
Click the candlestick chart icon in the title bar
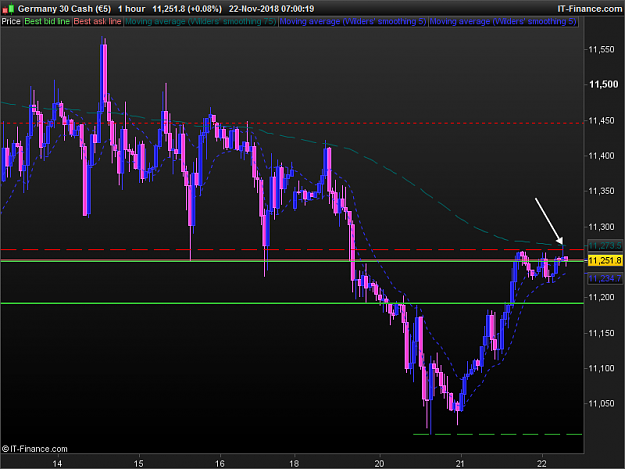coord(8,8)
